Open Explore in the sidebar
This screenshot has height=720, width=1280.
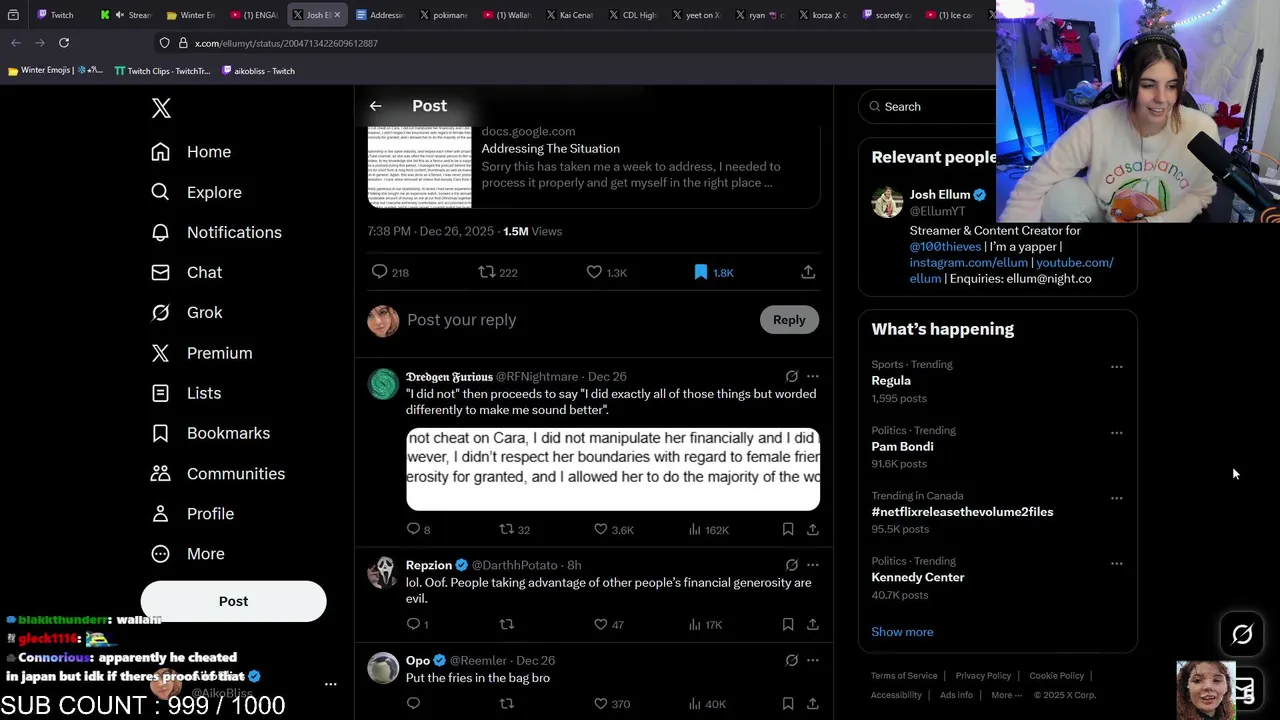tap(196, 192)
